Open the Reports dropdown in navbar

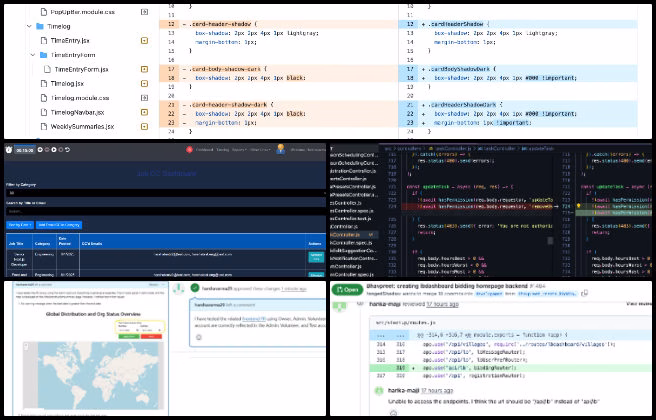coord(239,150)
